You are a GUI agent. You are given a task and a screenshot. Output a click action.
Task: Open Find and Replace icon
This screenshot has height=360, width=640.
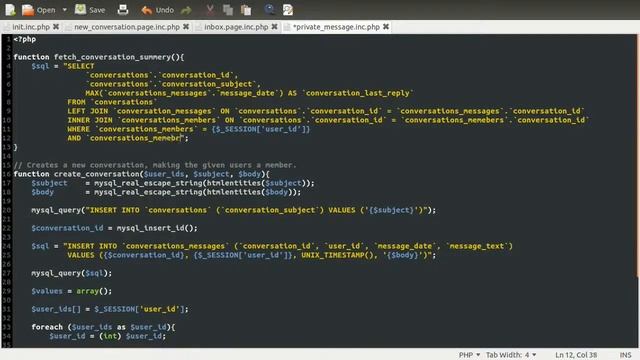(x=288, y=10)
